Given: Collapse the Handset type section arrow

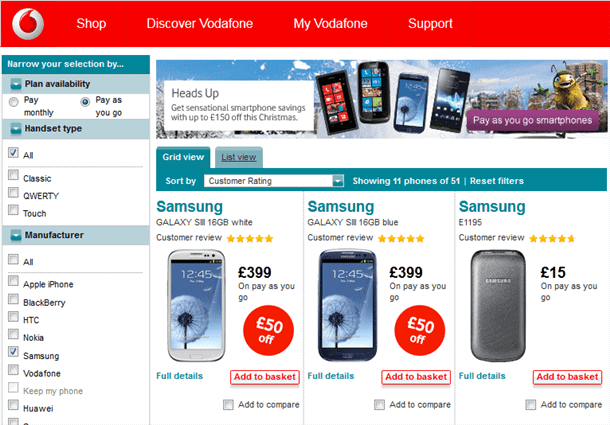Looking at the screenshot, I should pos(16,129).
